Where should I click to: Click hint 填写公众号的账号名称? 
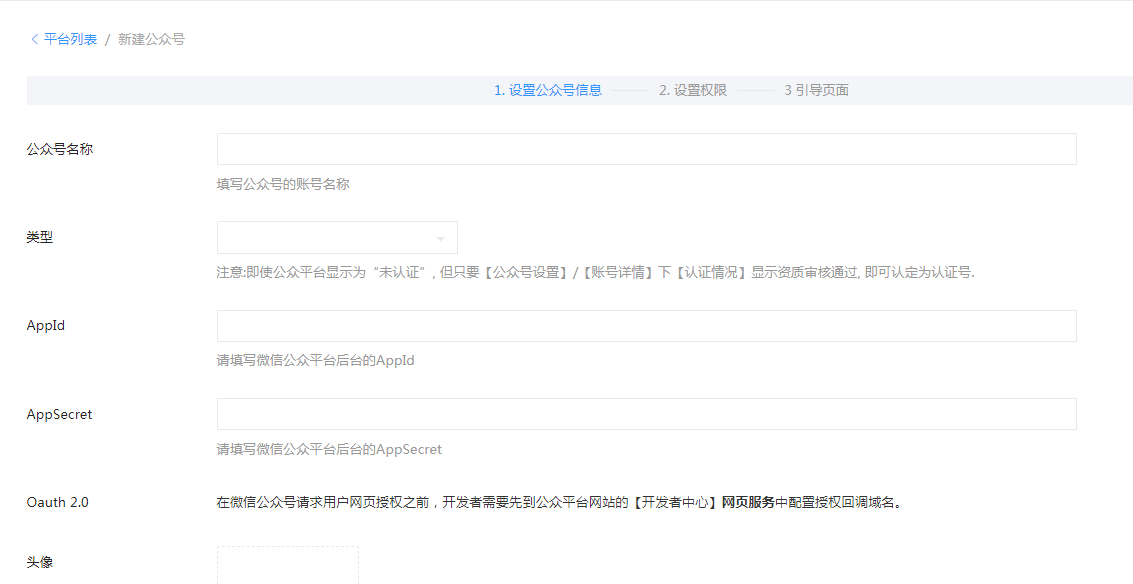(x=283, y=184)
